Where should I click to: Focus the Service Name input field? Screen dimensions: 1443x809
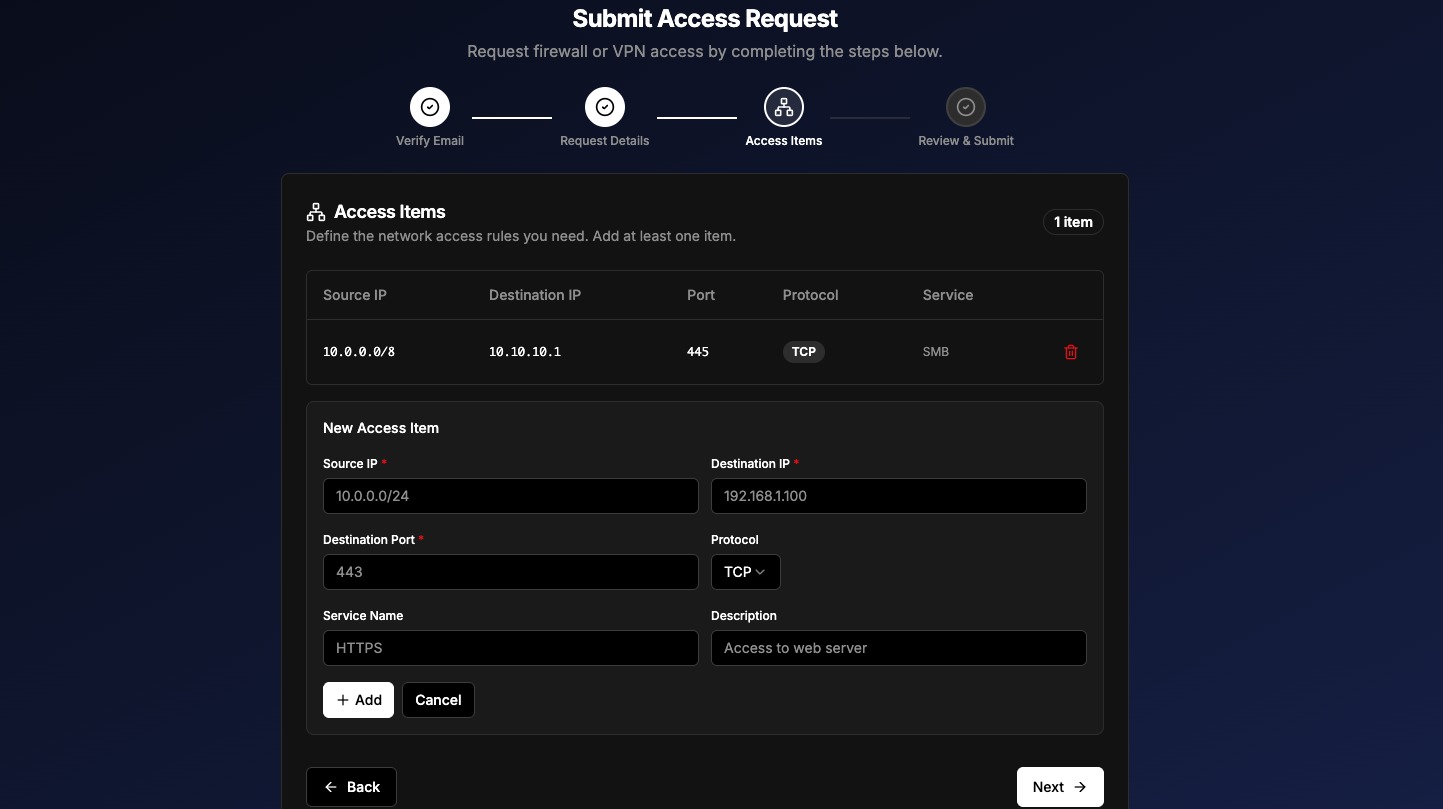[x=511, y=648]
